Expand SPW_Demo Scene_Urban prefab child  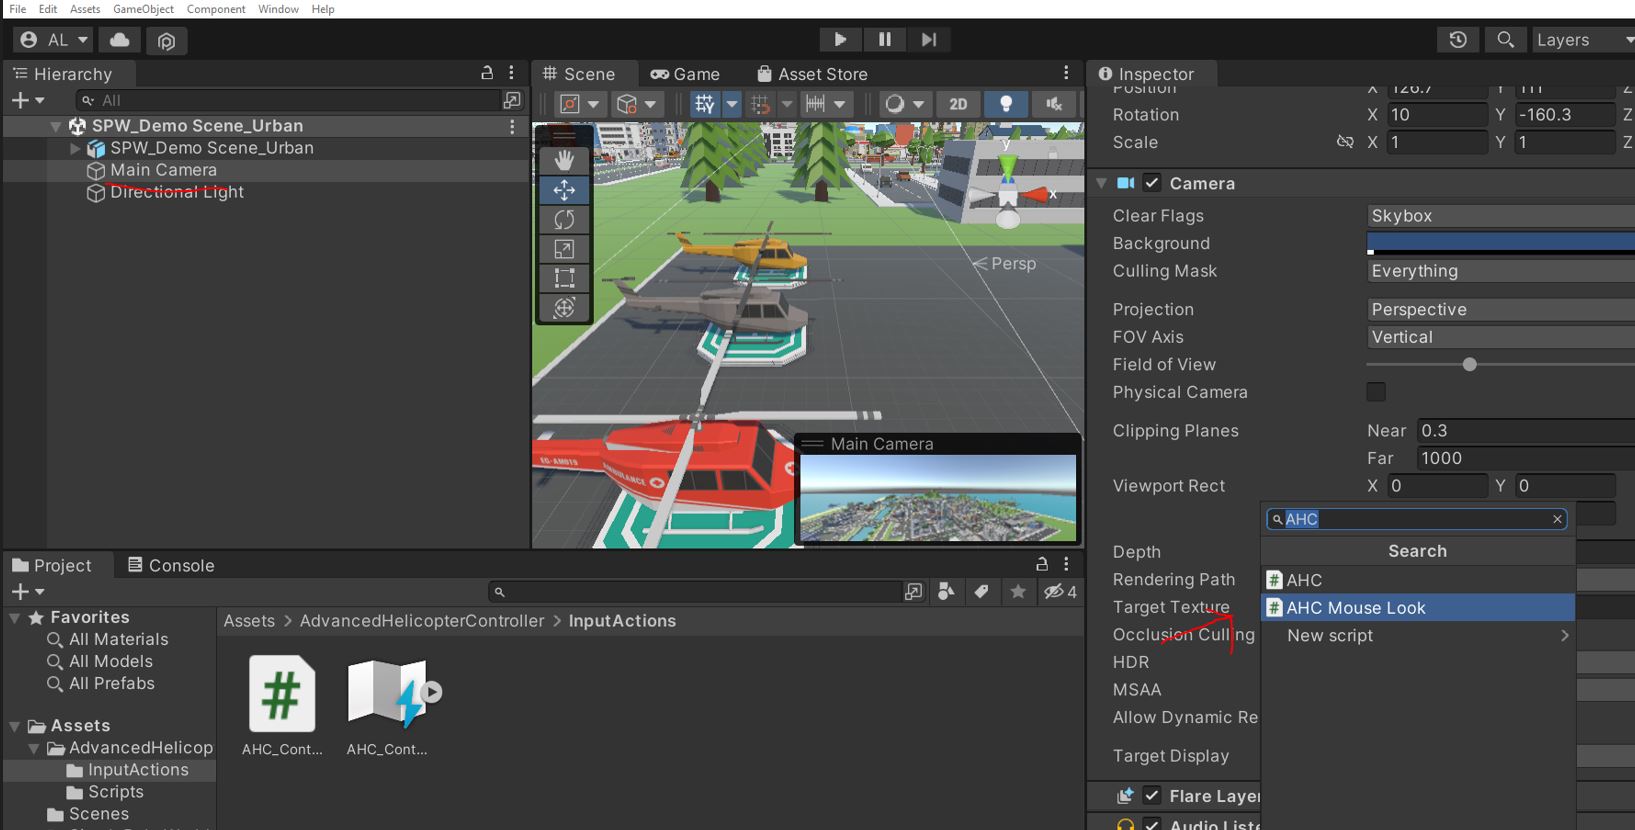pos(75,148)
